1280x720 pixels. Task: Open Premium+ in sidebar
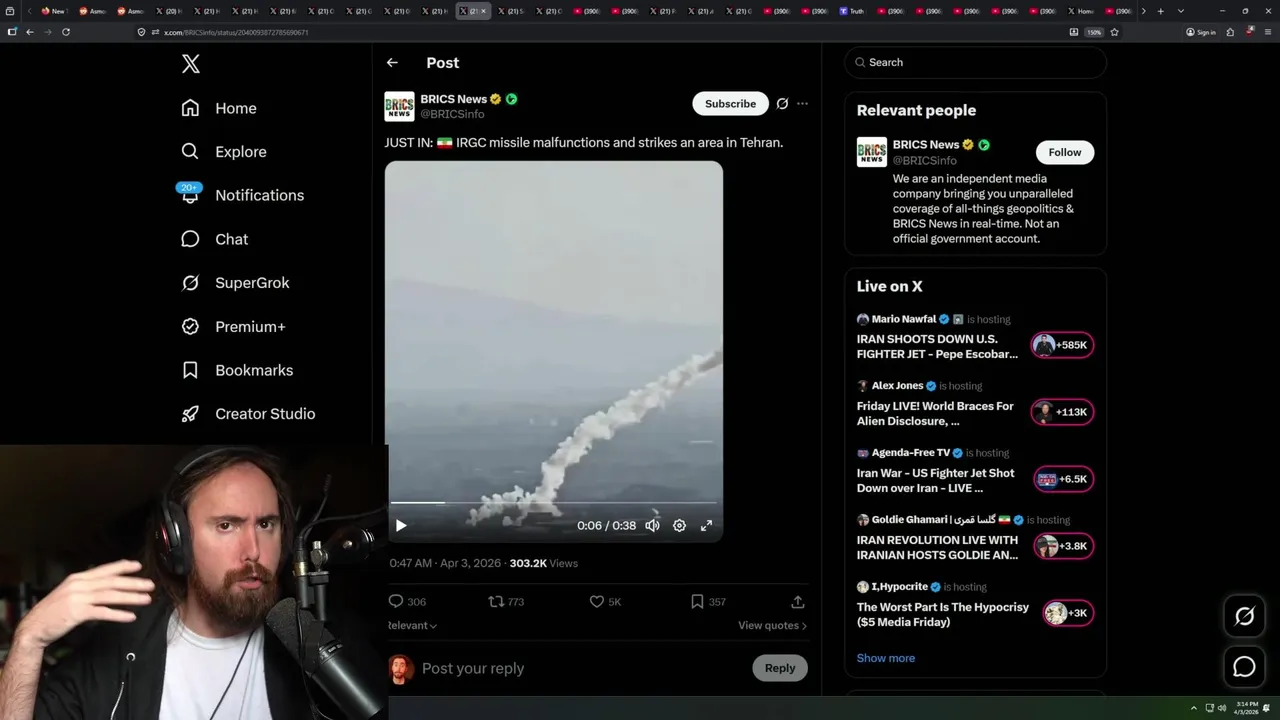tap(233, 327)
